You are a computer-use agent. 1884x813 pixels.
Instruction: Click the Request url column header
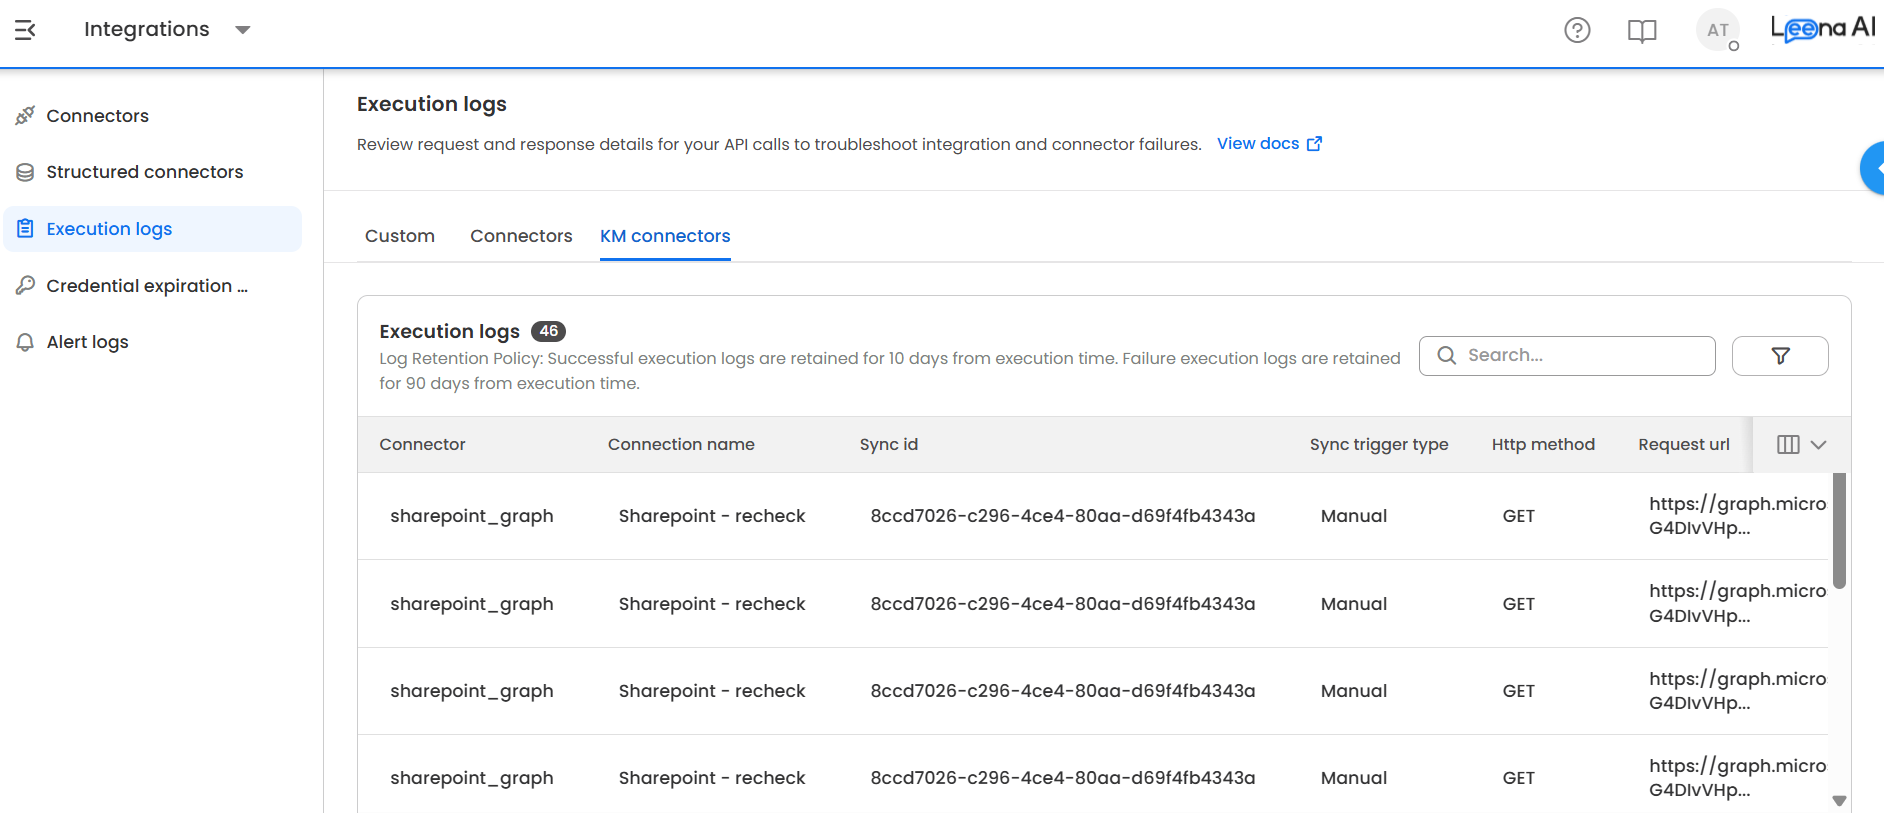[1684, 445]
